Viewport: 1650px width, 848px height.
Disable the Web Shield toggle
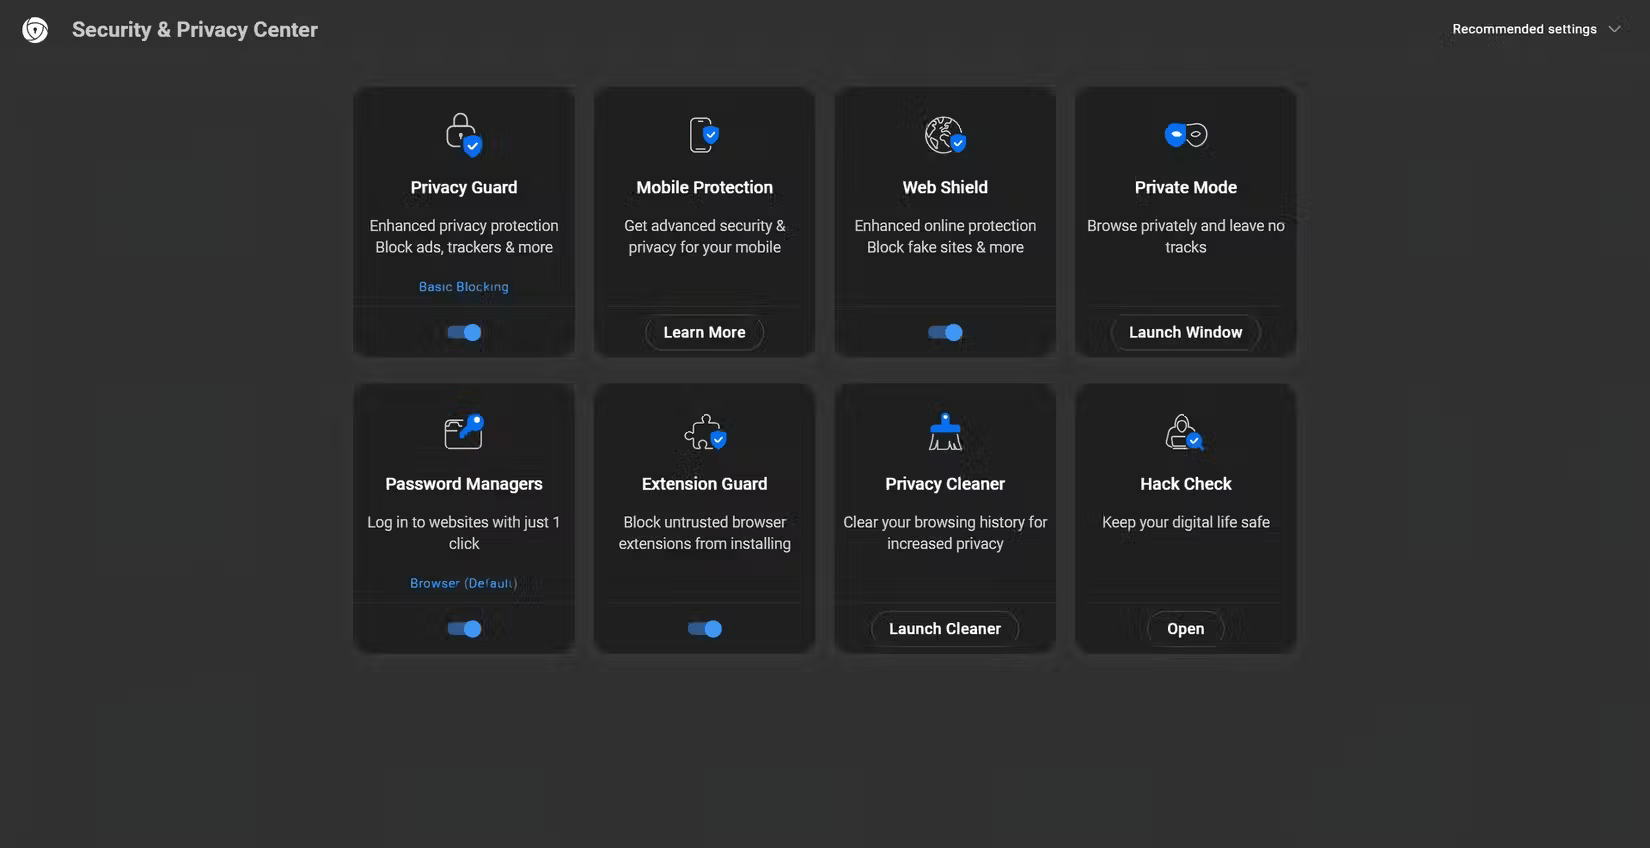pos(945,332)
